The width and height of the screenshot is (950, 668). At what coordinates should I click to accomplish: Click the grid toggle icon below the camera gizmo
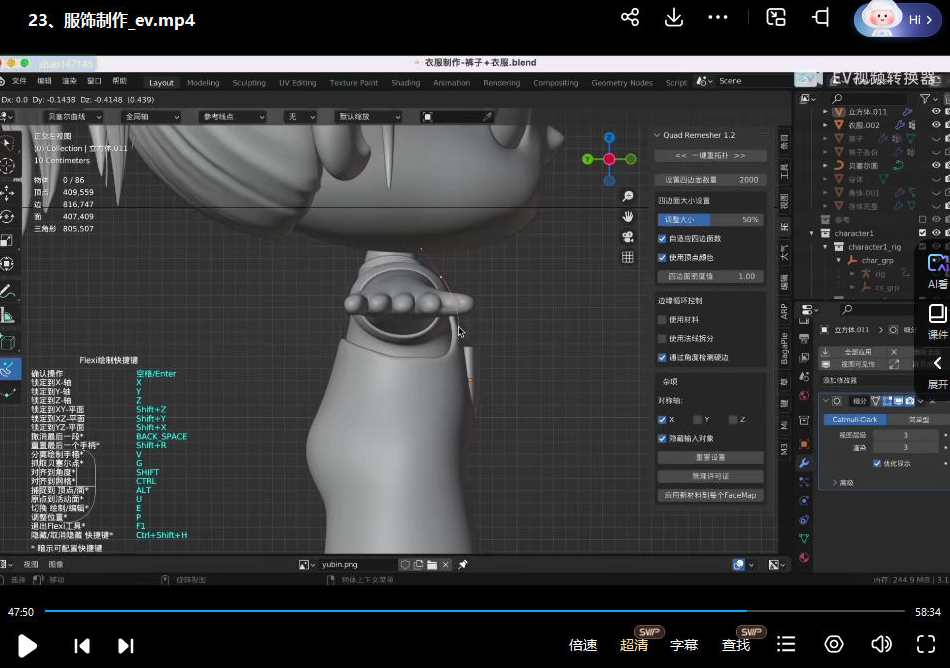[628, 258]
